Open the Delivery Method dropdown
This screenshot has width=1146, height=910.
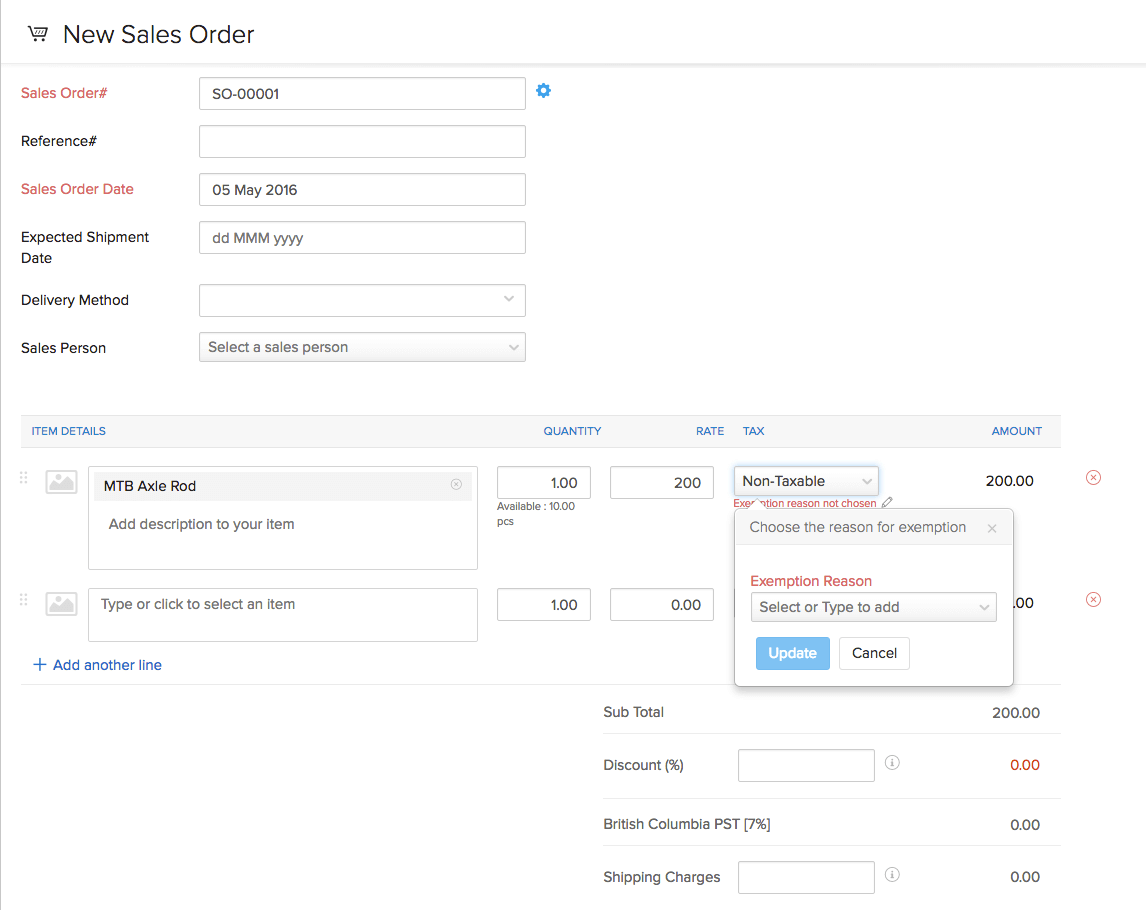pyautogui.click(x=362, y=300)
